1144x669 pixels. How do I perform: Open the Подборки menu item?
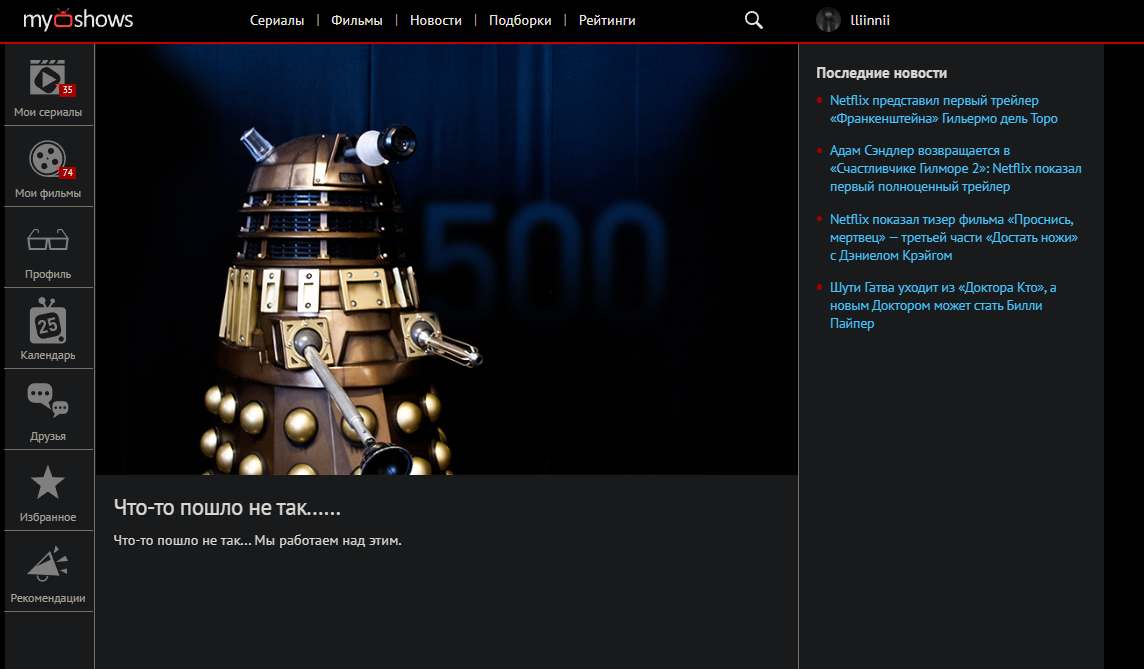click(x=520, y=20)
